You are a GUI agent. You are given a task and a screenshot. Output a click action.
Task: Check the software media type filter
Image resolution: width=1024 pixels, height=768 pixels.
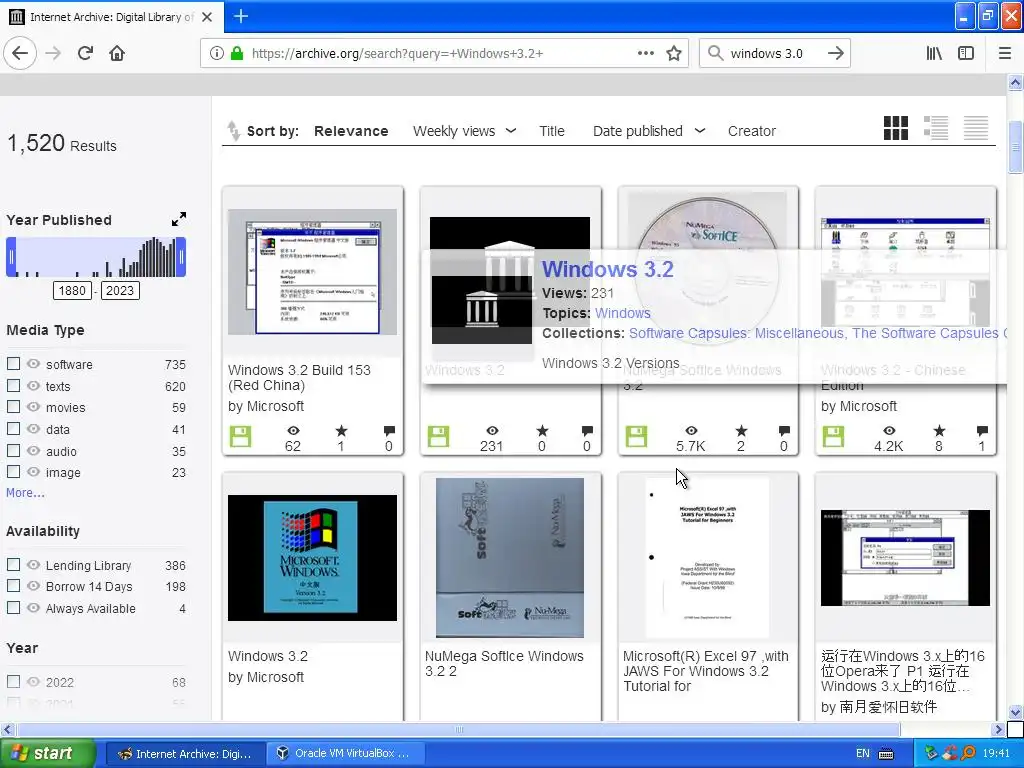(x=13, y=363)
